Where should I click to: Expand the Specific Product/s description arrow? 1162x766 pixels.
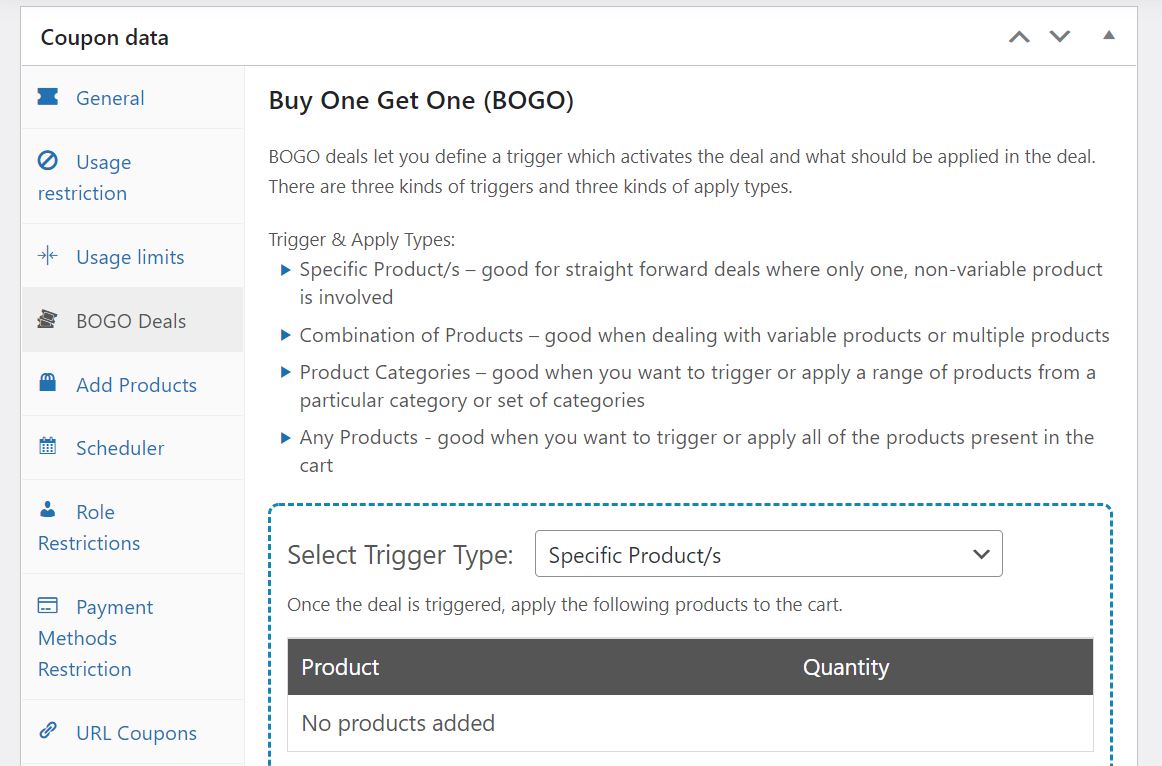285,269
